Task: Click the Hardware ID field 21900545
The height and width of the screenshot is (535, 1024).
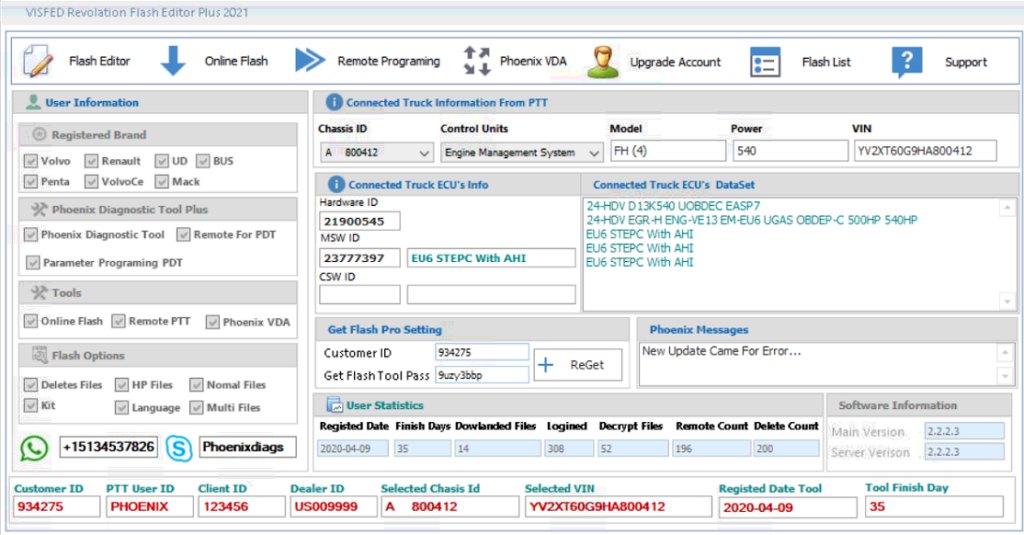Action: point(360,221)
